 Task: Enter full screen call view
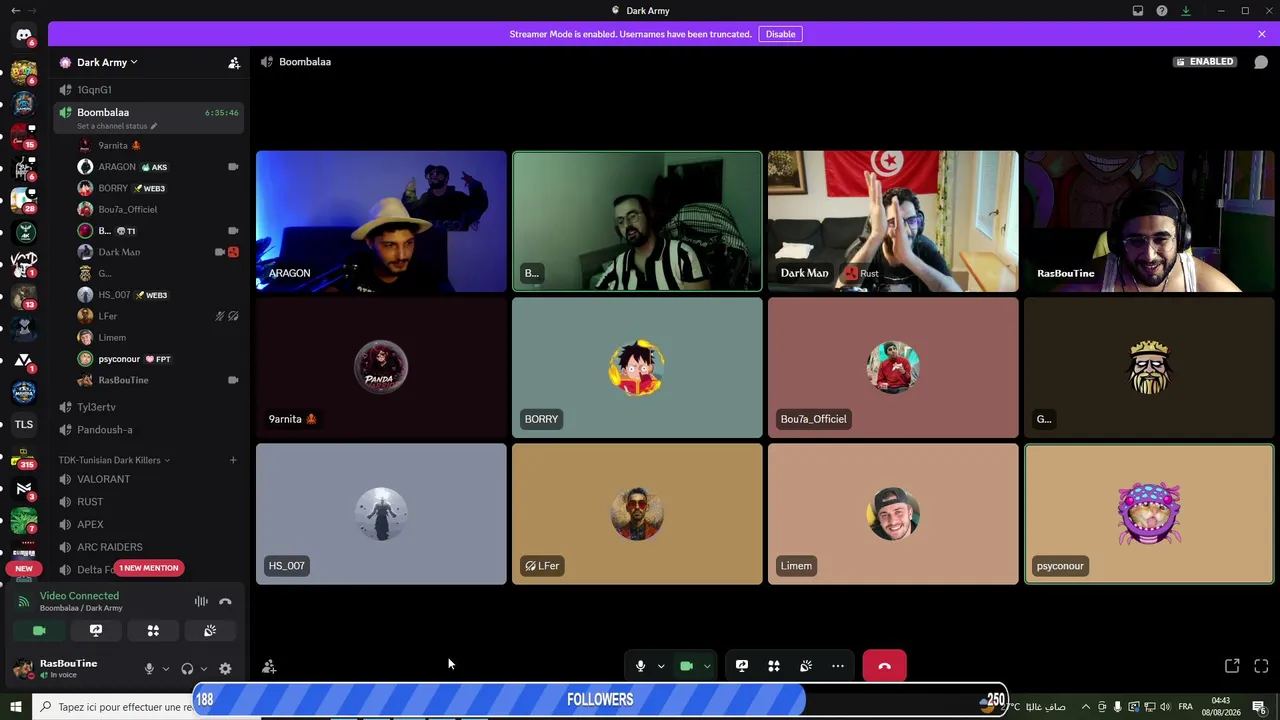point(1261,666)
